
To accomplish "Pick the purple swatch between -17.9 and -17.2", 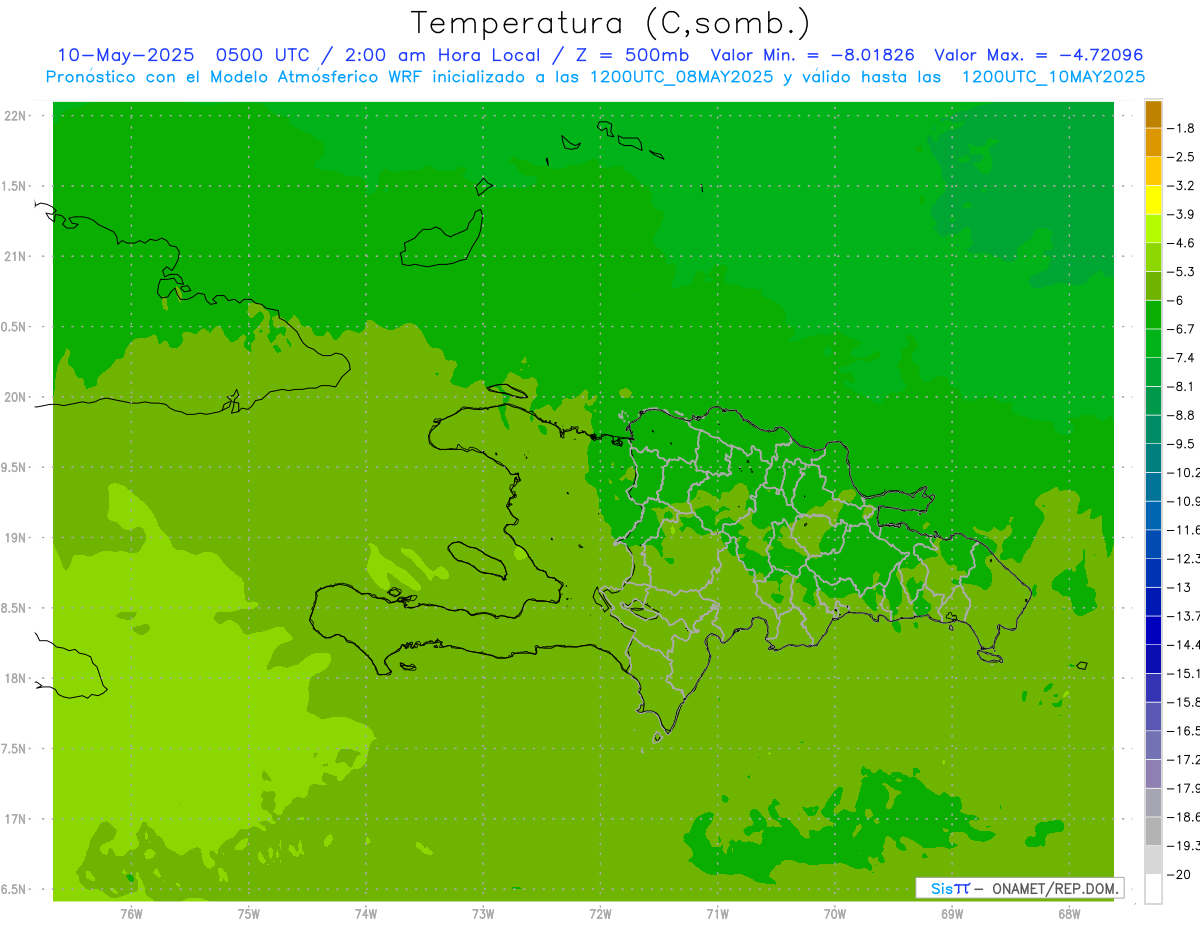I will pyautogui.click(x=1153, y=774).
